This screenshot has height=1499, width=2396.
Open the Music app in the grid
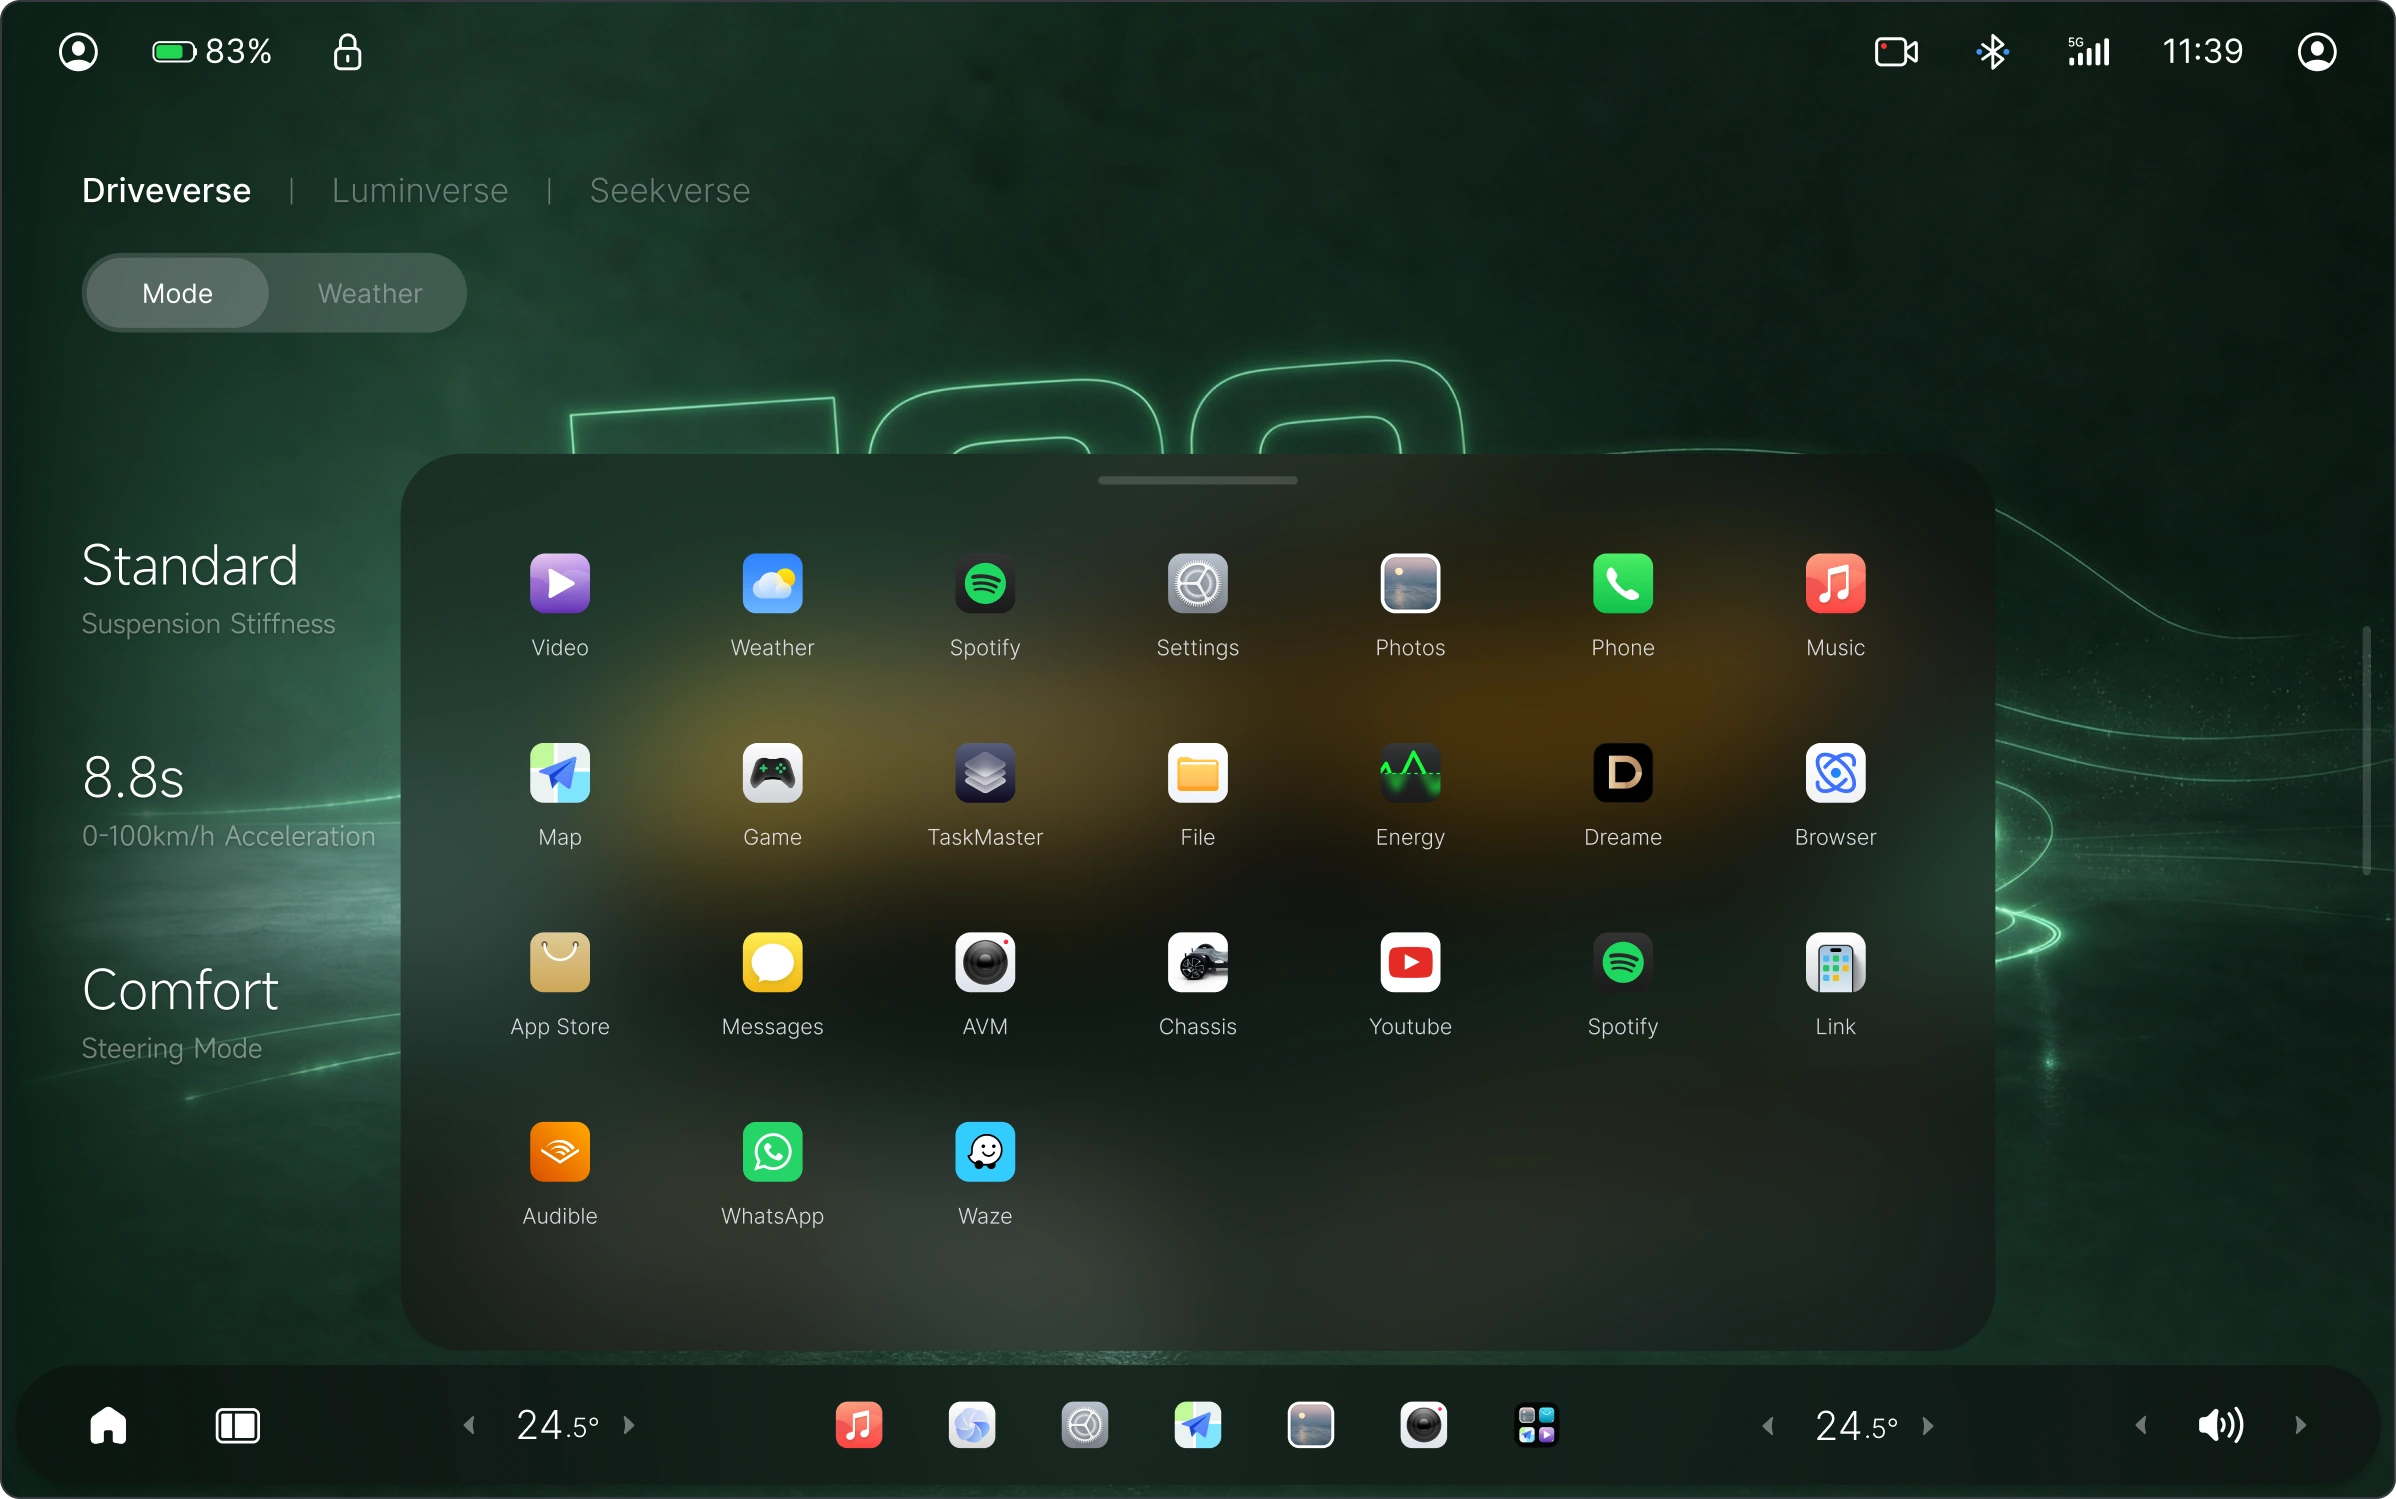[x=1836, y=583]
